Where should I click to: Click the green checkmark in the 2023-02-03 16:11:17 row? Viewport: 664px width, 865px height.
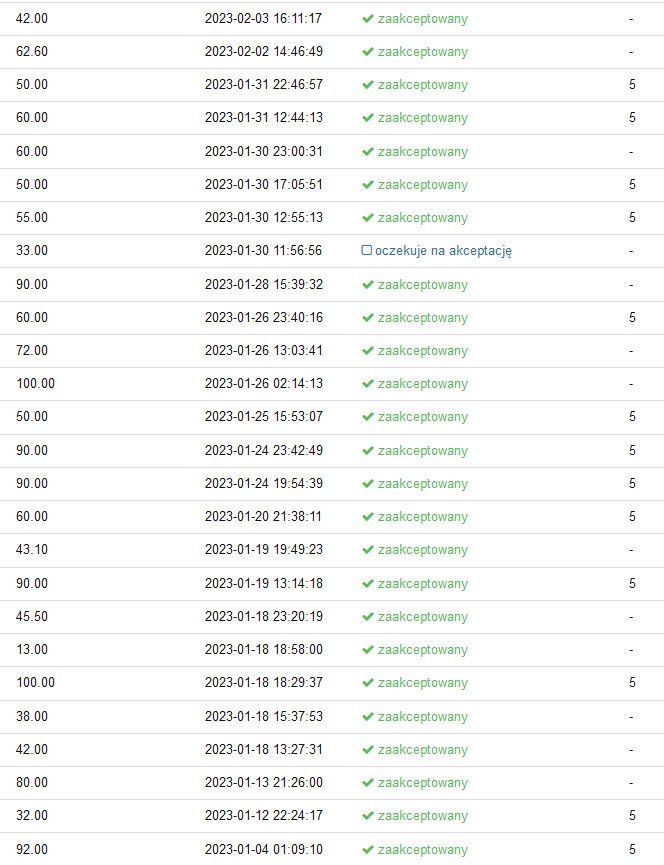coord(368,19)
